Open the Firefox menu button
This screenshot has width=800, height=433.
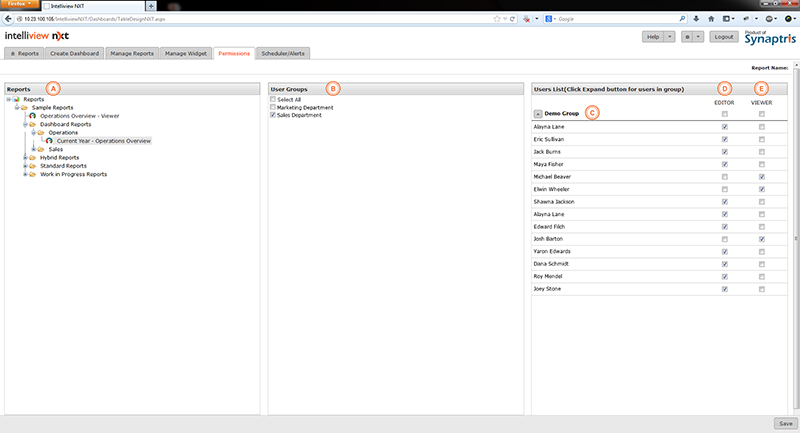(x=19, y=4)
